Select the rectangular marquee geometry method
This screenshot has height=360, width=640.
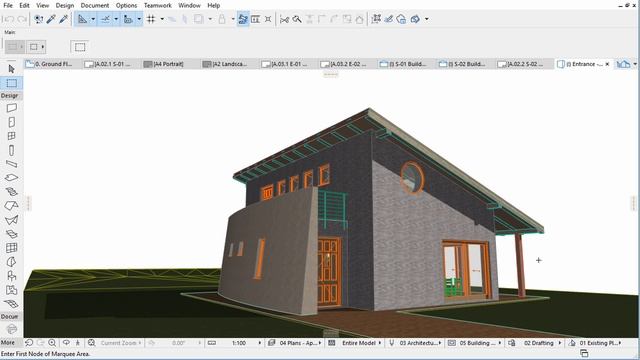tap(80, 47)
